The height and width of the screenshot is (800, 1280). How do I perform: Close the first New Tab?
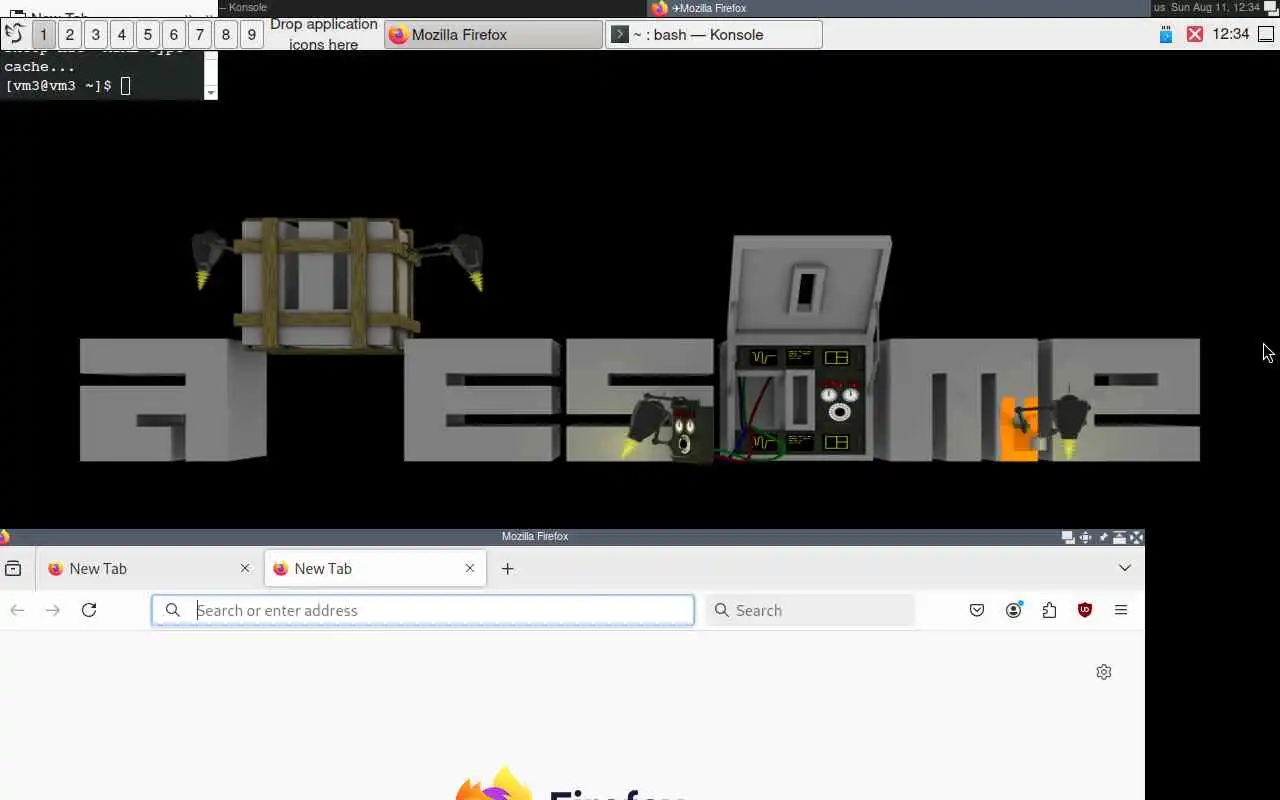pyautogui.click(x=245, y=568)
